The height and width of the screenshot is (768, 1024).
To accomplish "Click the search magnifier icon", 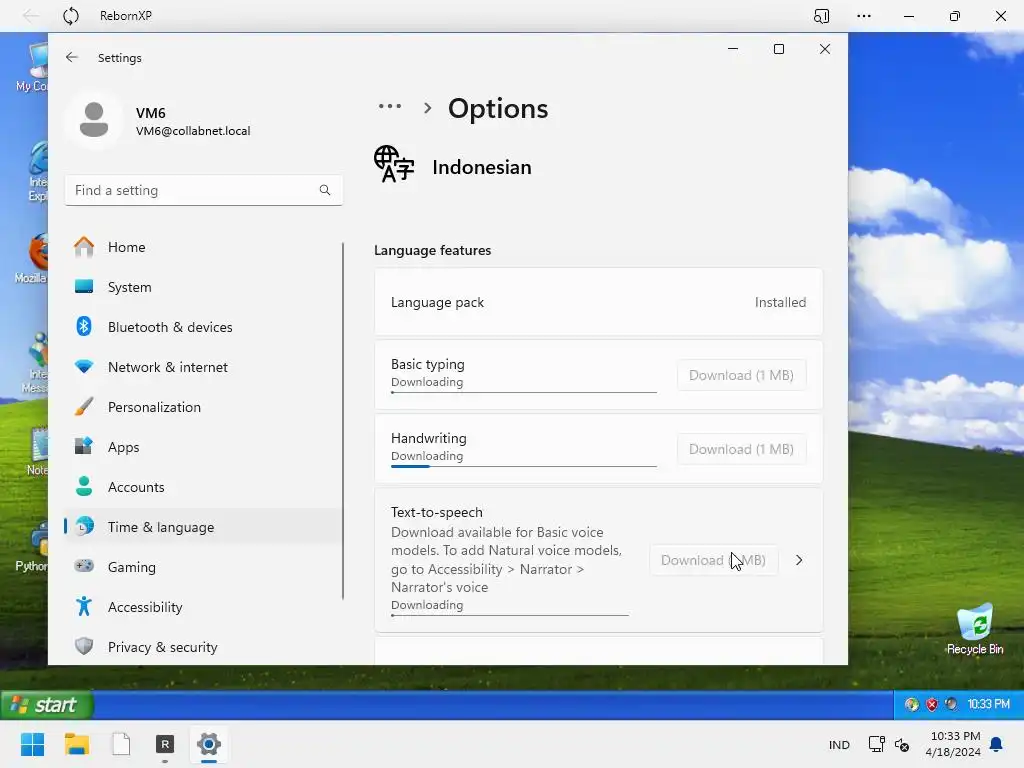I will pyautogui.click(x=325, y=190).
